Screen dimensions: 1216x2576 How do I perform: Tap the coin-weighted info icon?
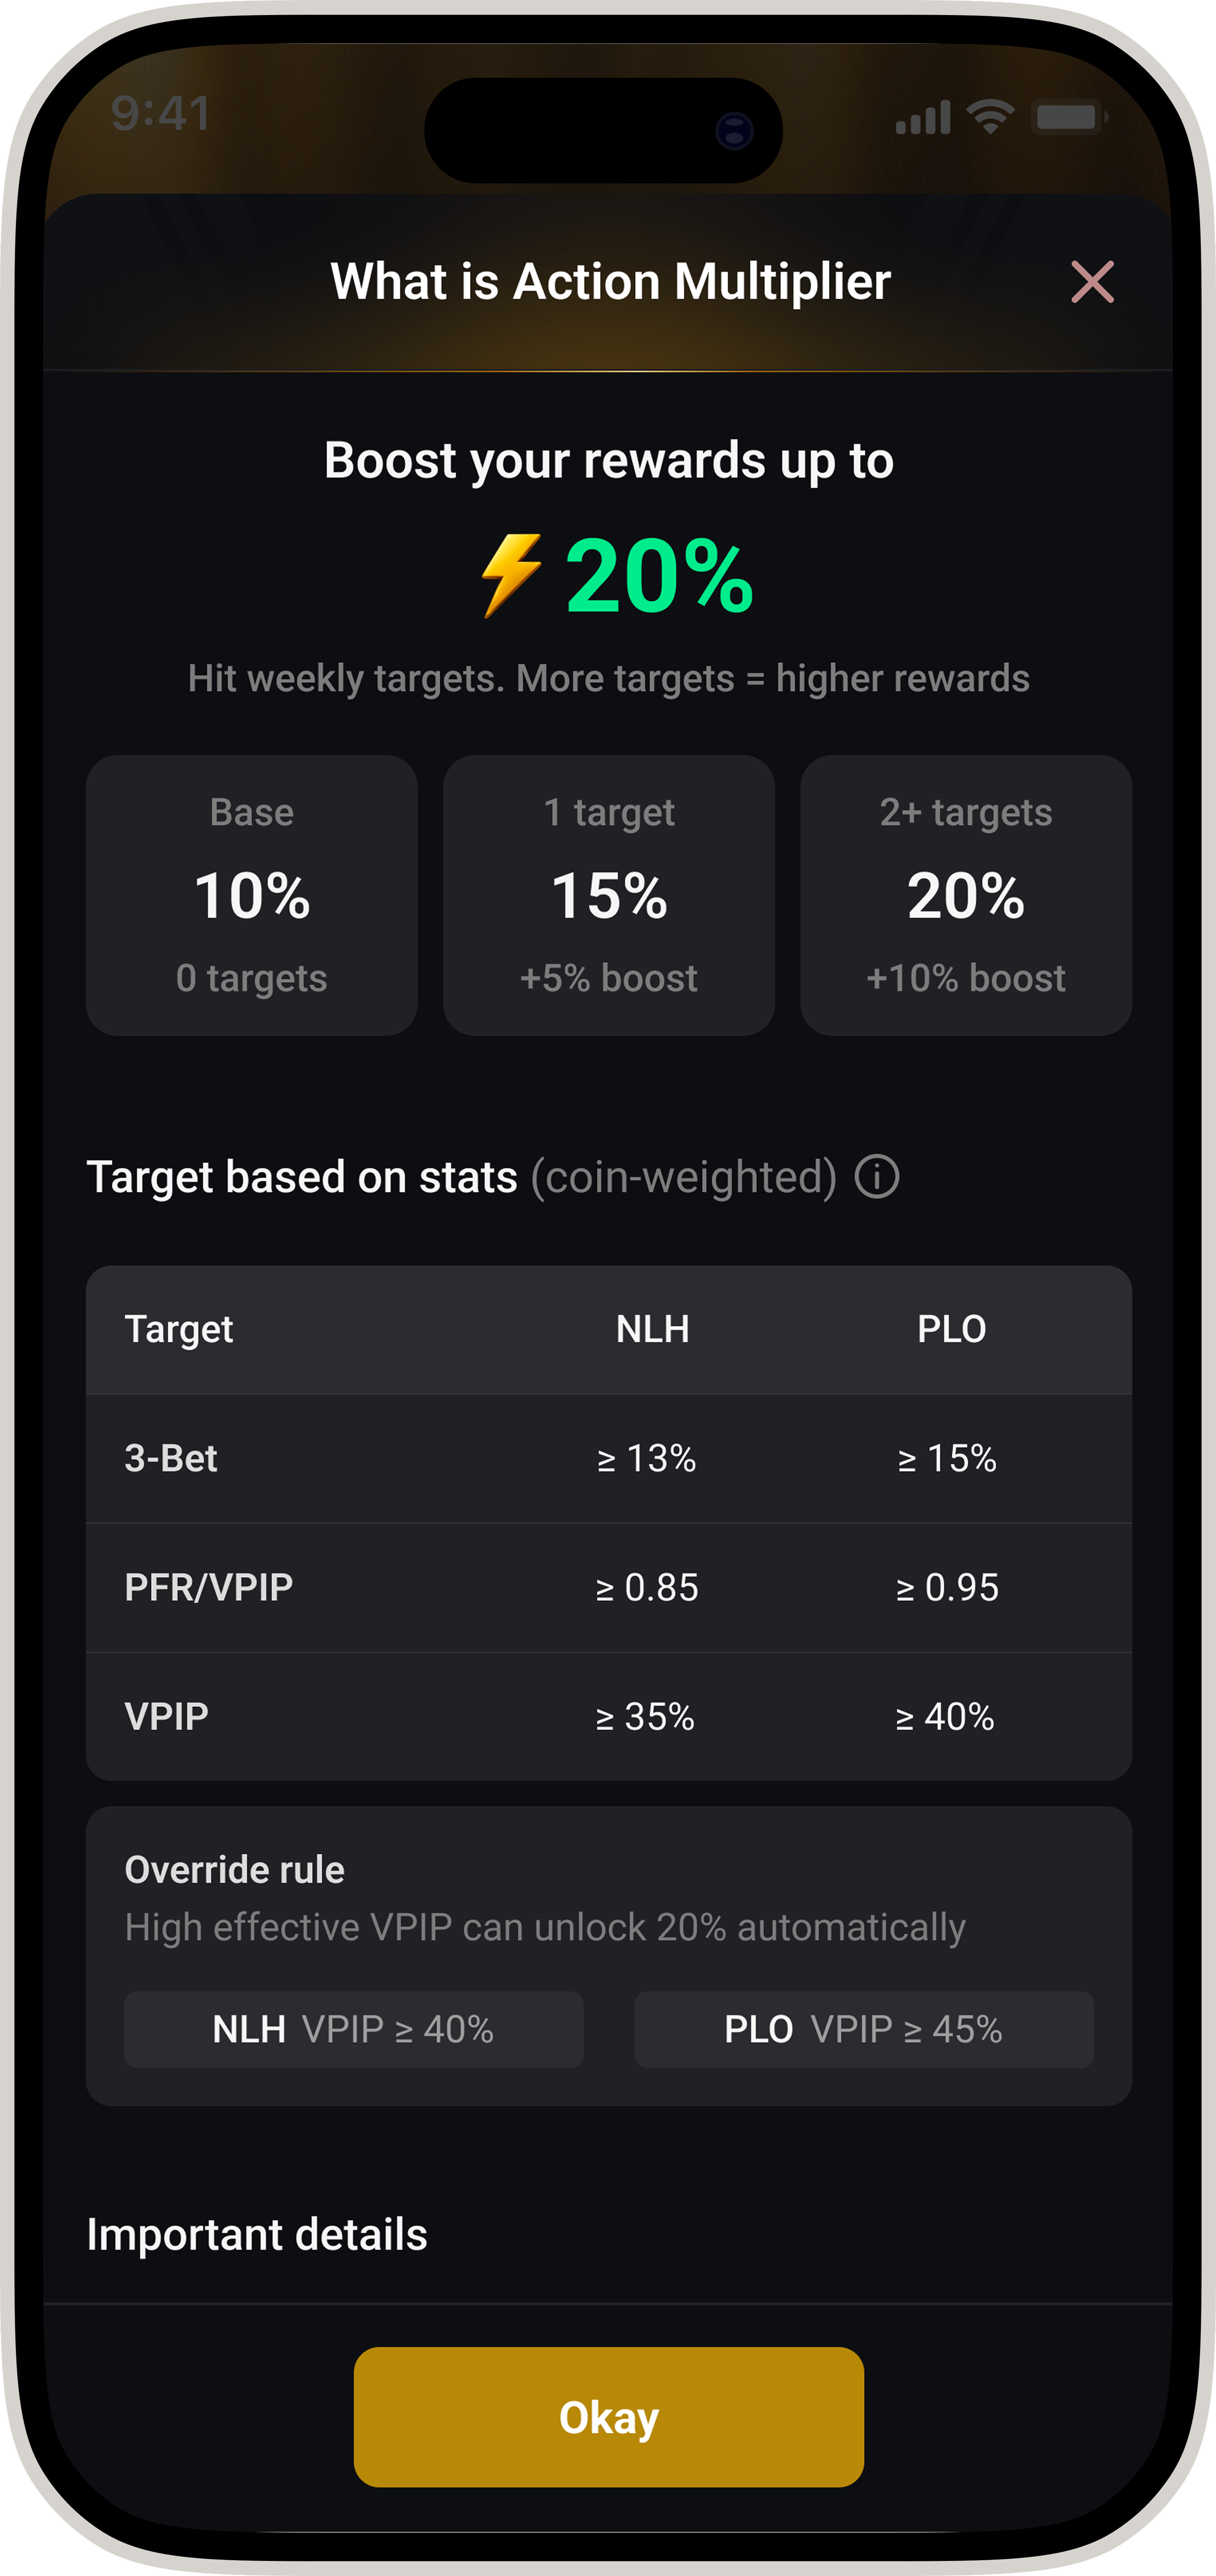pos(877,1176)
